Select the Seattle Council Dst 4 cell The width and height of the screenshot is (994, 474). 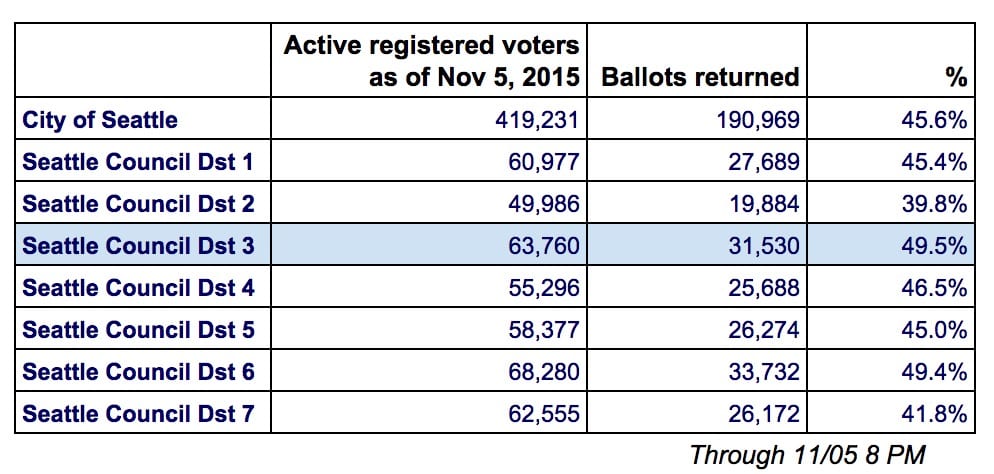point(138,288)
